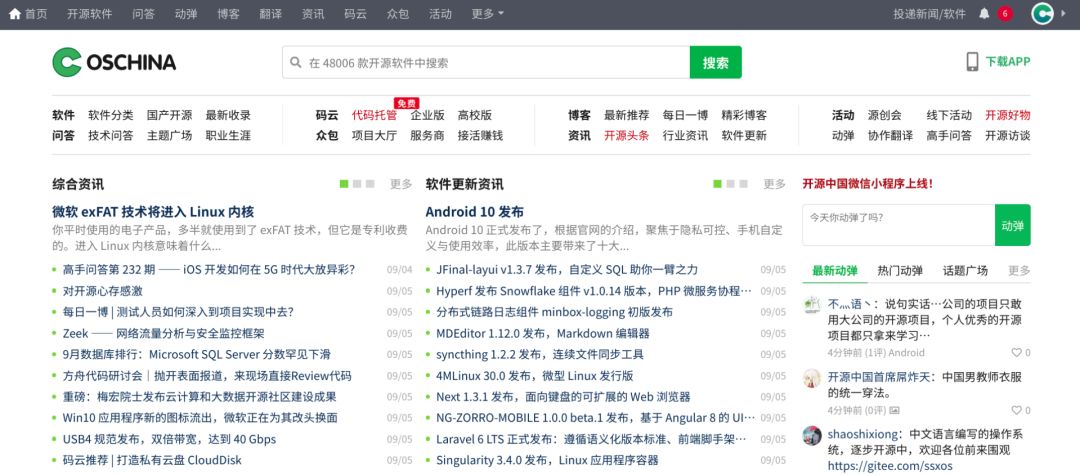This screenshot has width=1080, height=475.
Task: Open 更多 for 综合资讯 section
Action: pos(401,184)
